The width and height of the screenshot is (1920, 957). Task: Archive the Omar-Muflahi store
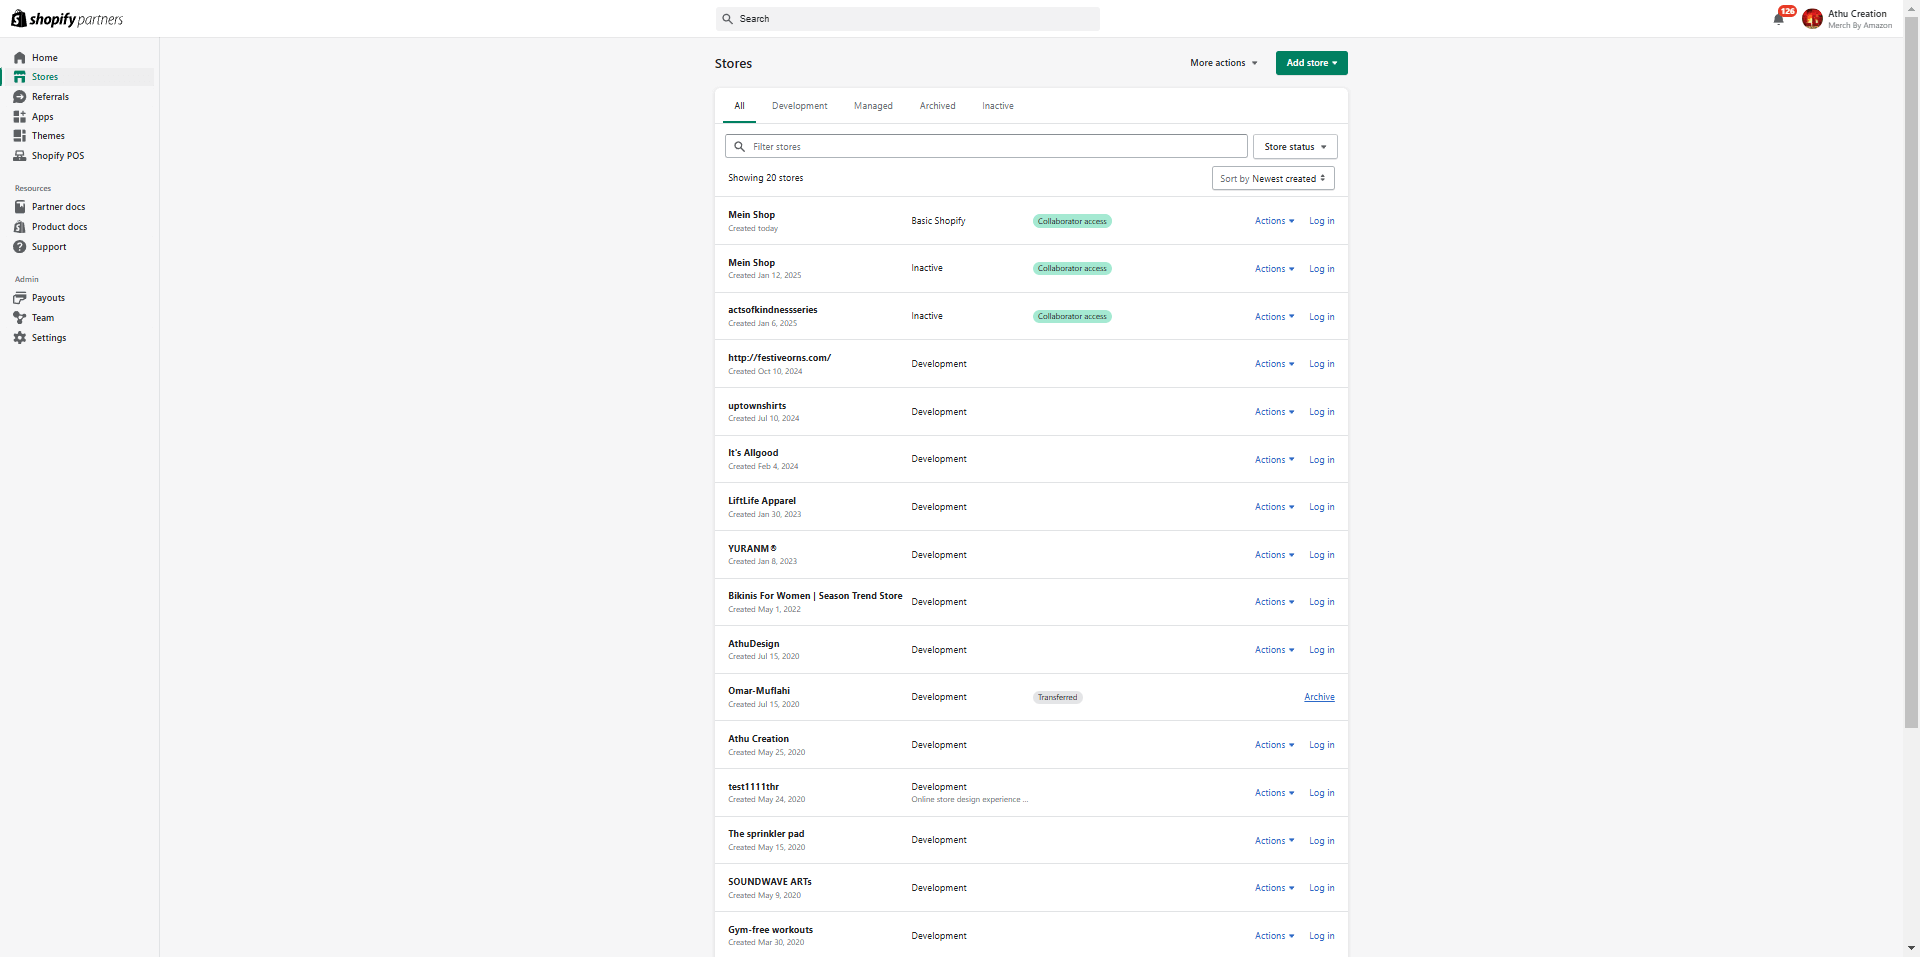pos(1318,697)
